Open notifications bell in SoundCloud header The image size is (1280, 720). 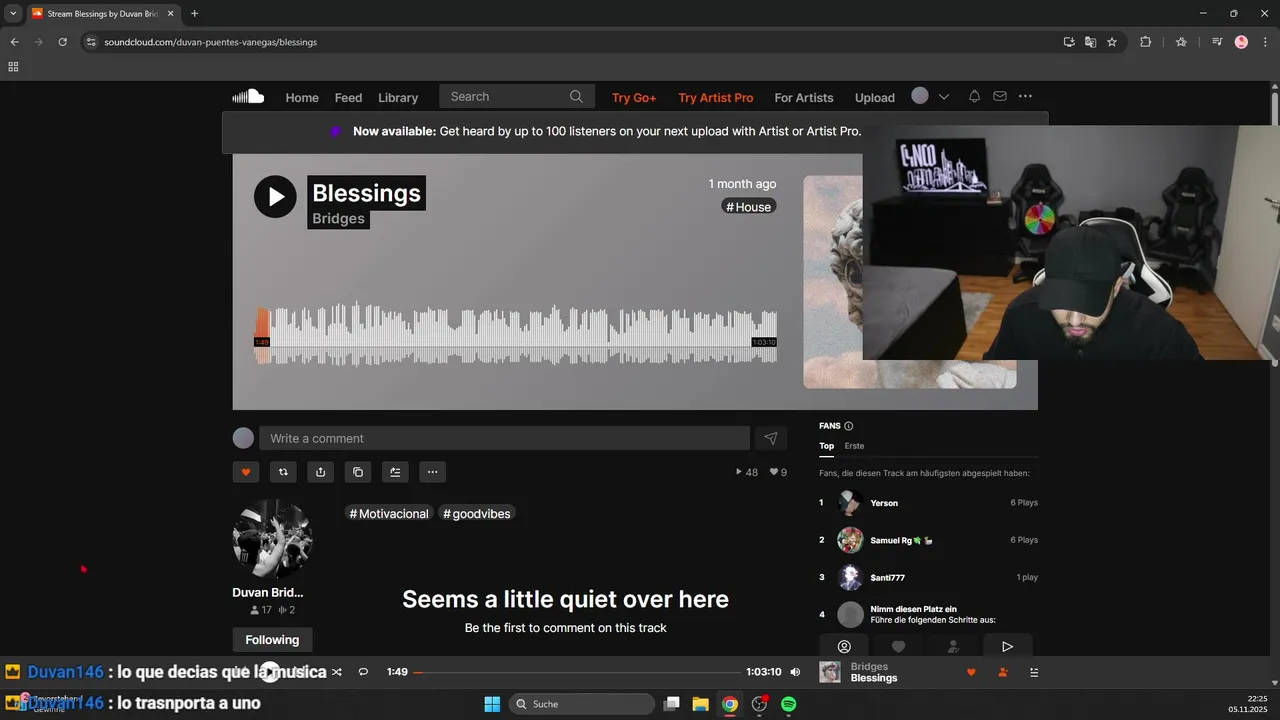click(974, 97)
